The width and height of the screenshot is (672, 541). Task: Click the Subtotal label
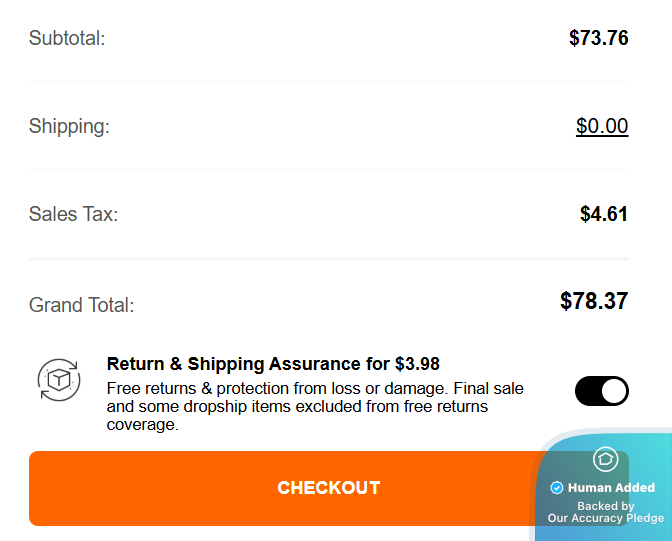click(x=67, y=39)
